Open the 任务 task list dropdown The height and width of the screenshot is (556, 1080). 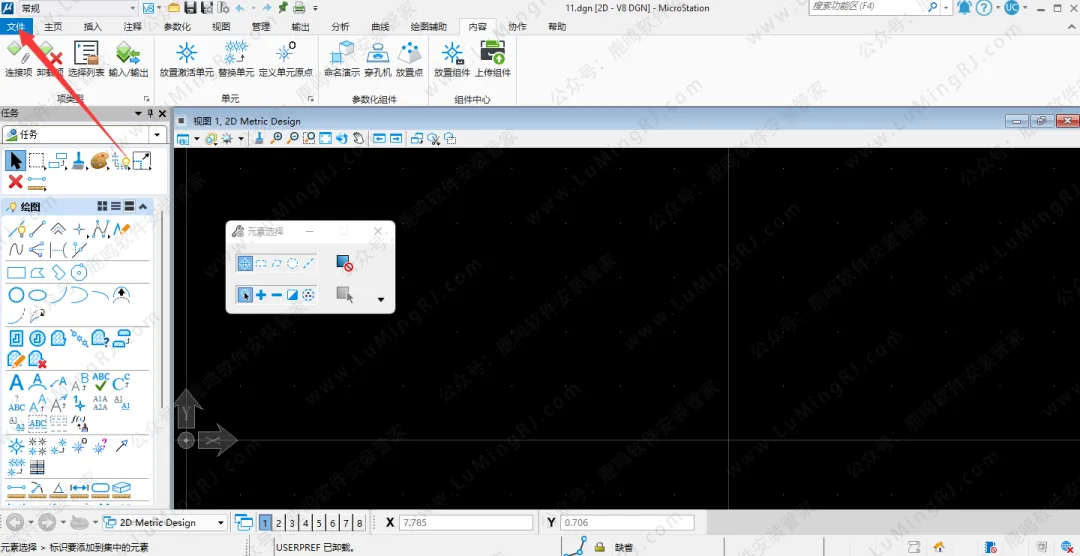pyautogui.click(x=157, y=135)
